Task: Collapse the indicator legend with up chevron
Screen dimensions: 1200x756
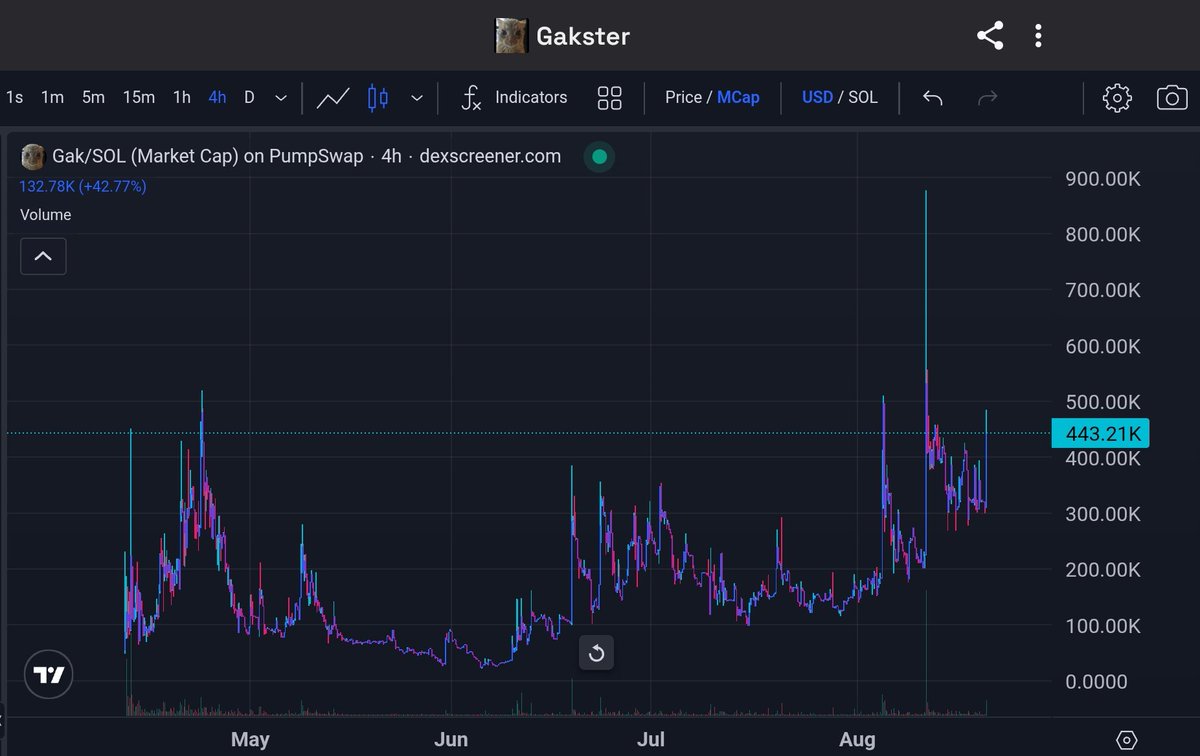Action: [x=43, y=256]
